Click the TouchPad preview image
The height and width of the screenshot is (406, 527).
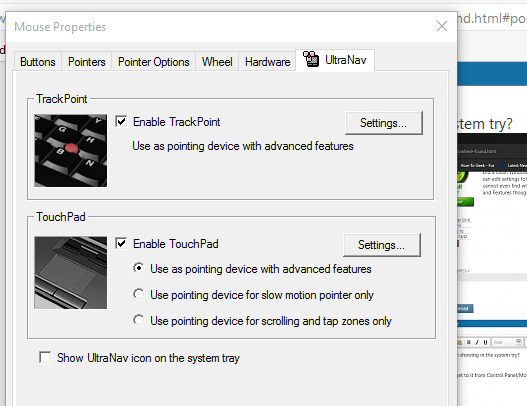pyautogui.click(x=71, y=273)
